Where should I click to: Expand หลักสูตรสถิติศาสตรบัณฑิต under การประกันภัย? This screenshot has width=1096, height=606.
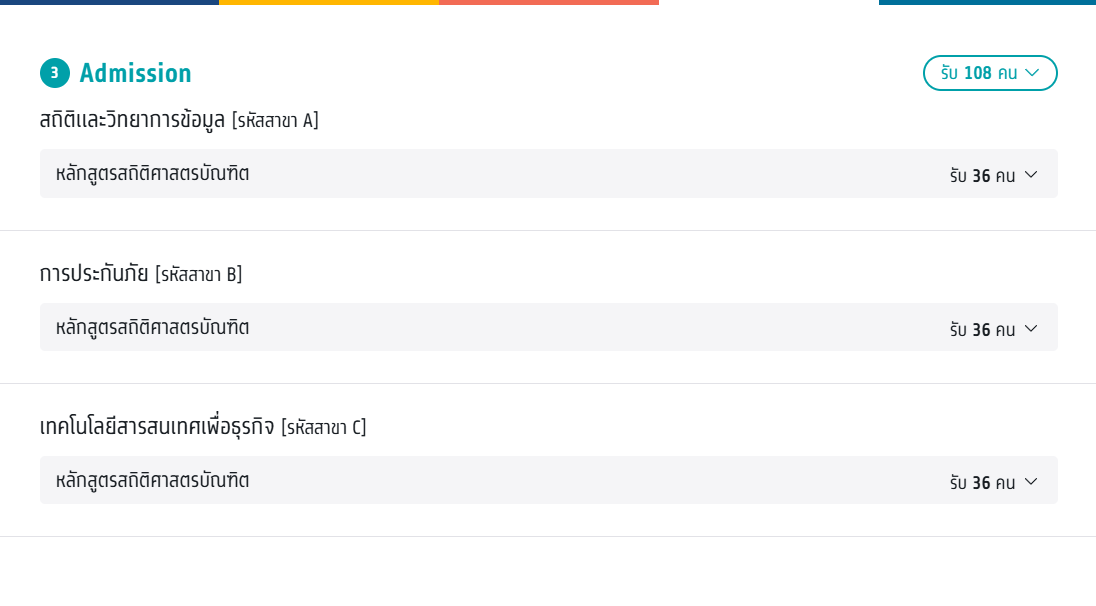(153, 327)
